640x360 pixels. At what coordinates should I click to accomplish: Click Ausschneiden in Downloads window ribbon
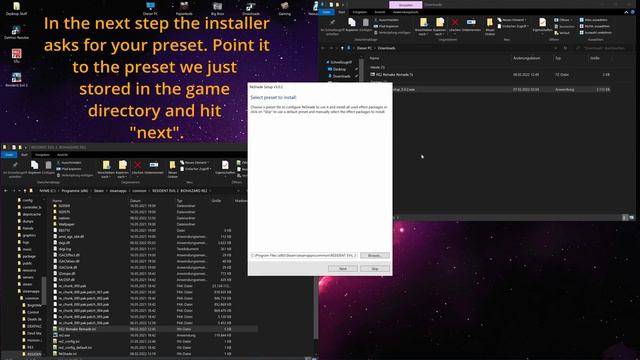coord(386,20)
